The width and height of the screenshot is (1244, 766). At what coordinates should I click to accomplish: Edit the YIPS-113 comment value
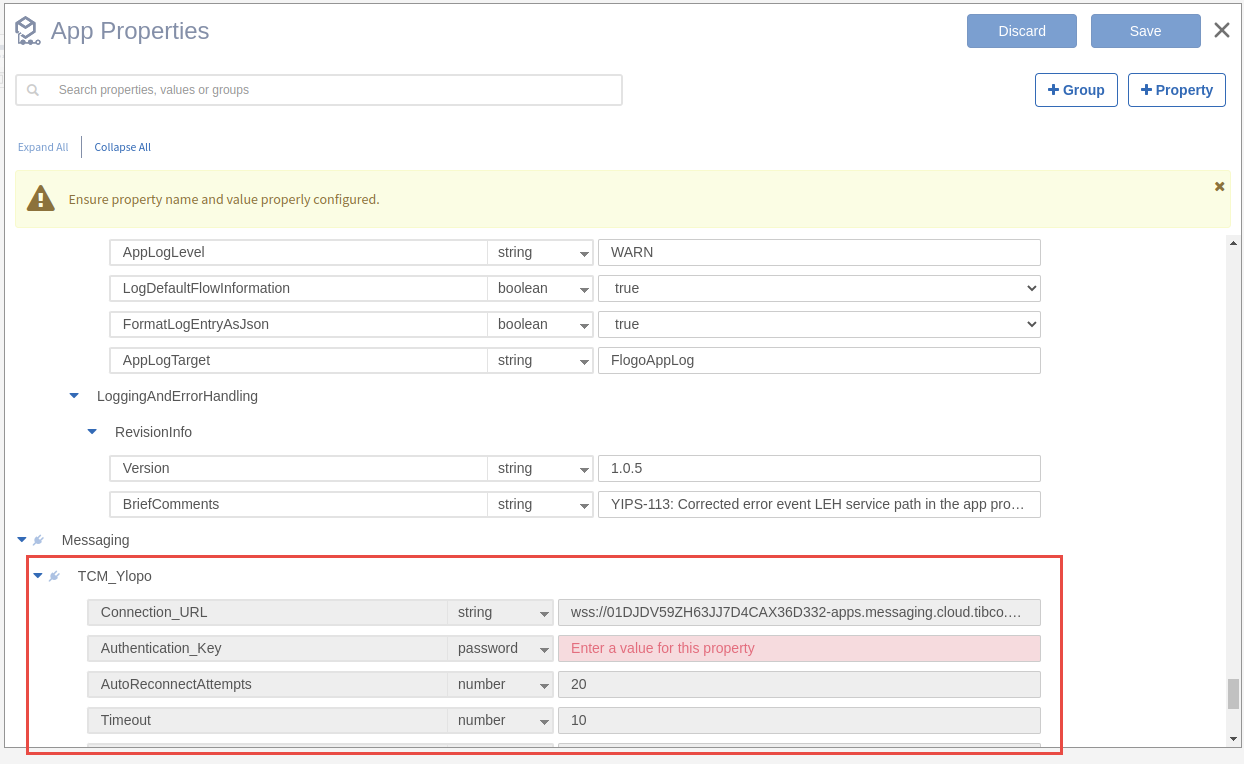point(819,504)
